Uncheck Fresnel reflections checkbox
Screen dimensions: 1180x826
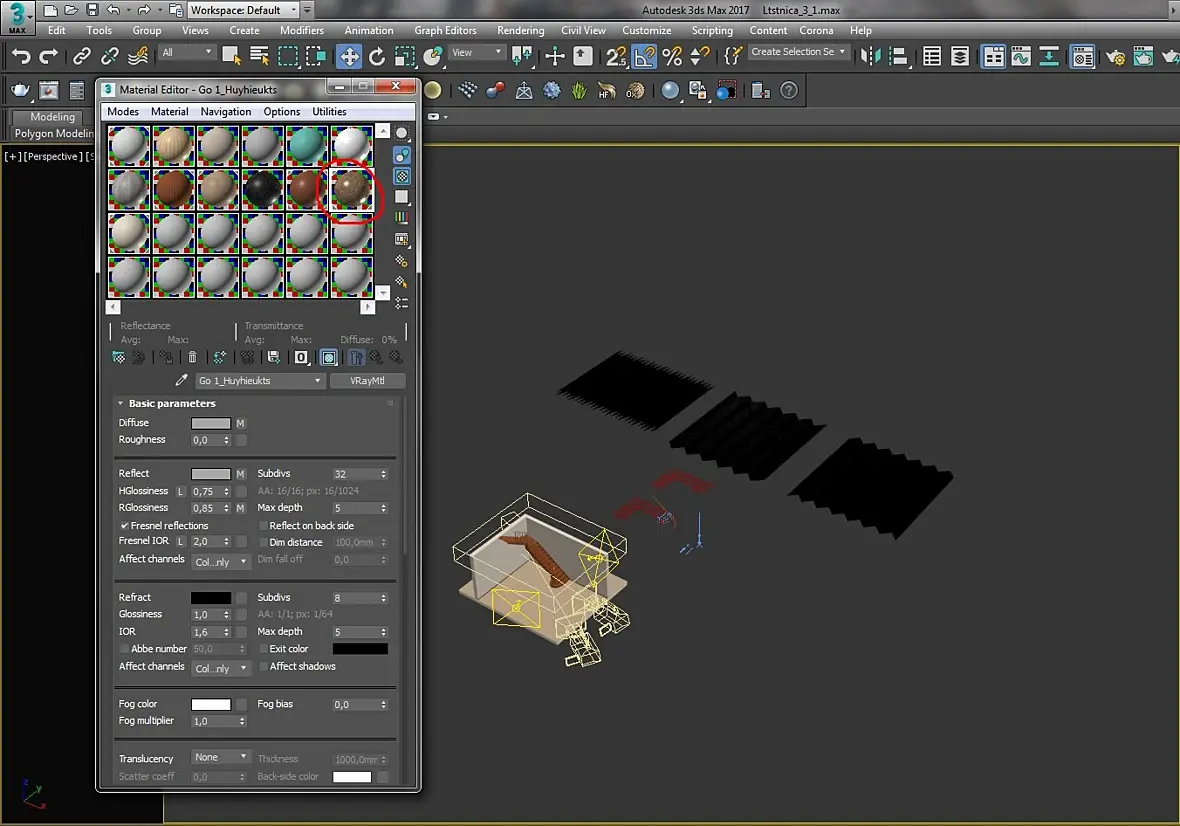125,526
